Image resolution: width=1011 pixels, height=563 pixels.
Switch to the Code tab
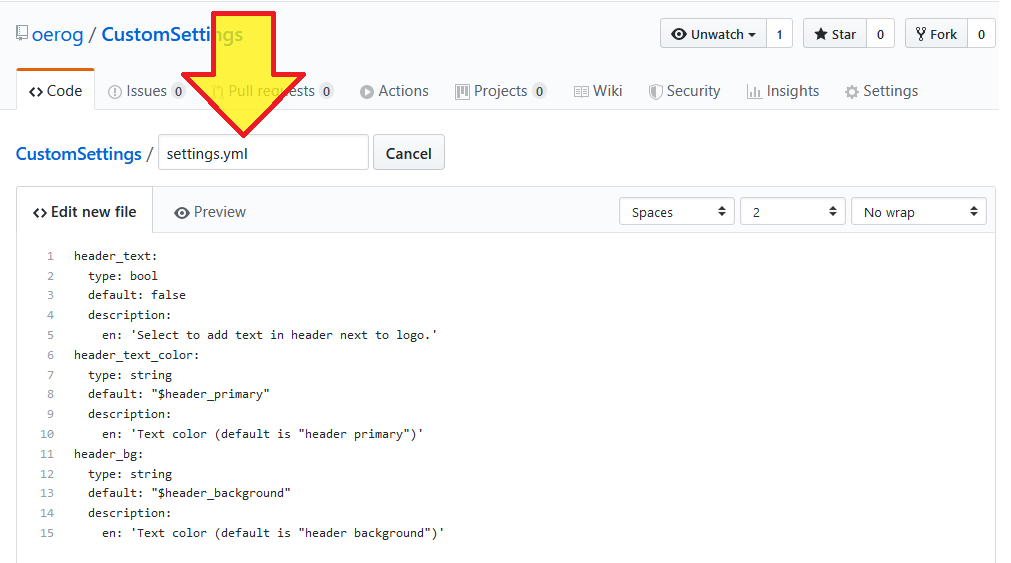(x=55, y=91)
